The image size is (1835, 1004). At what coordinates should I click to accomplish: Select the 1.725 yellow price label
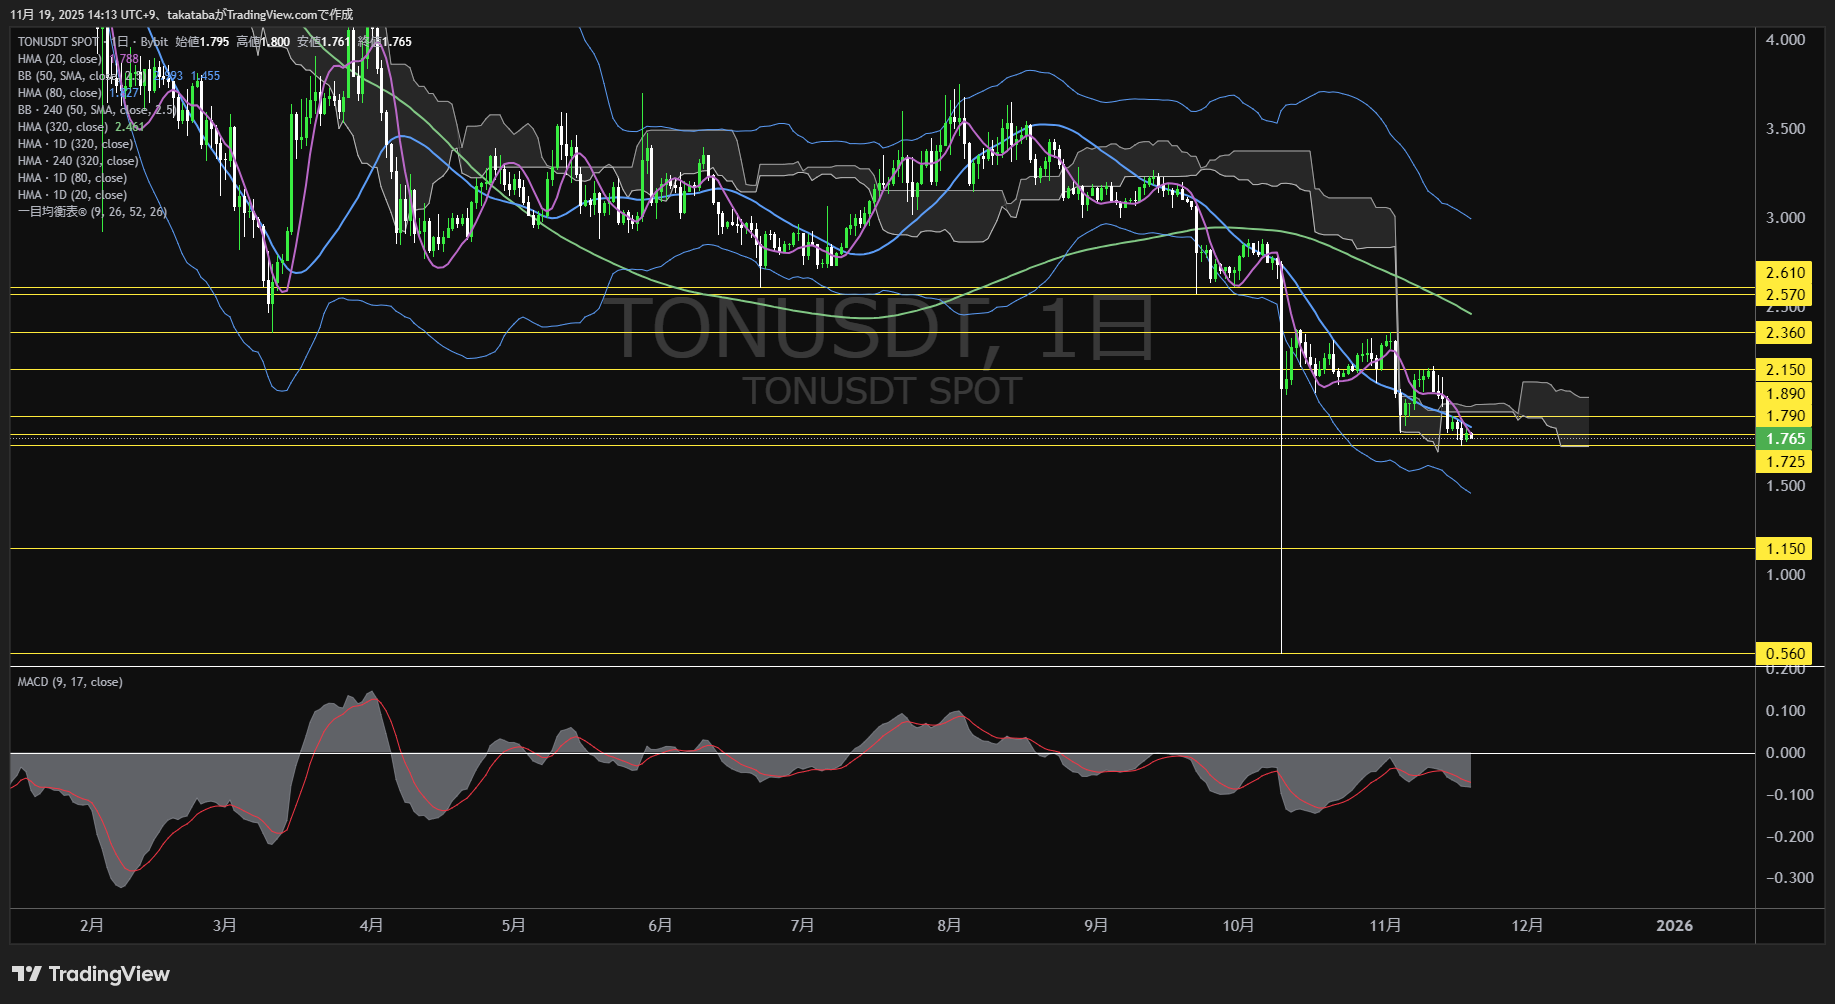tap(1784, 462)
